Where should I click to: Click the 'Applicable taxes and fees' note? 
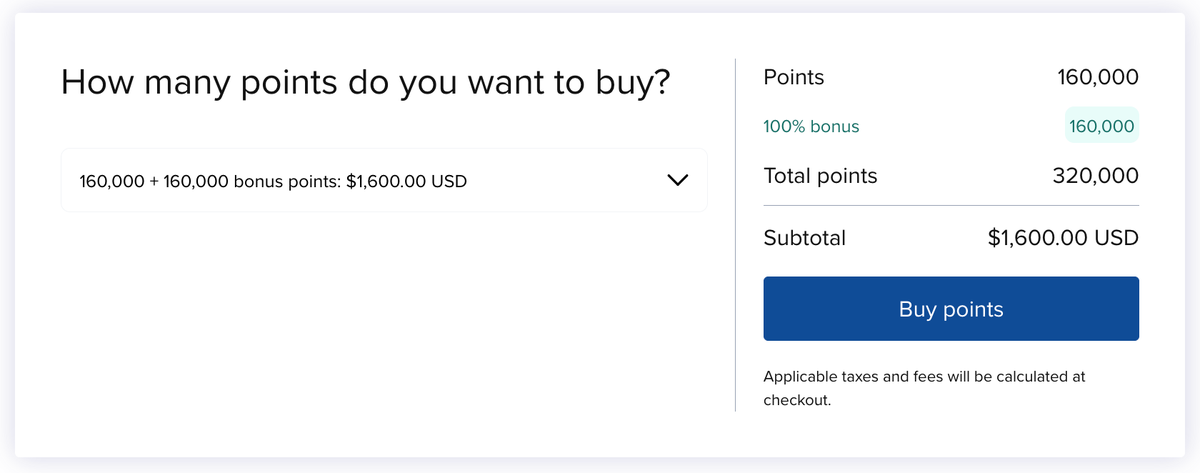(923, 377)
